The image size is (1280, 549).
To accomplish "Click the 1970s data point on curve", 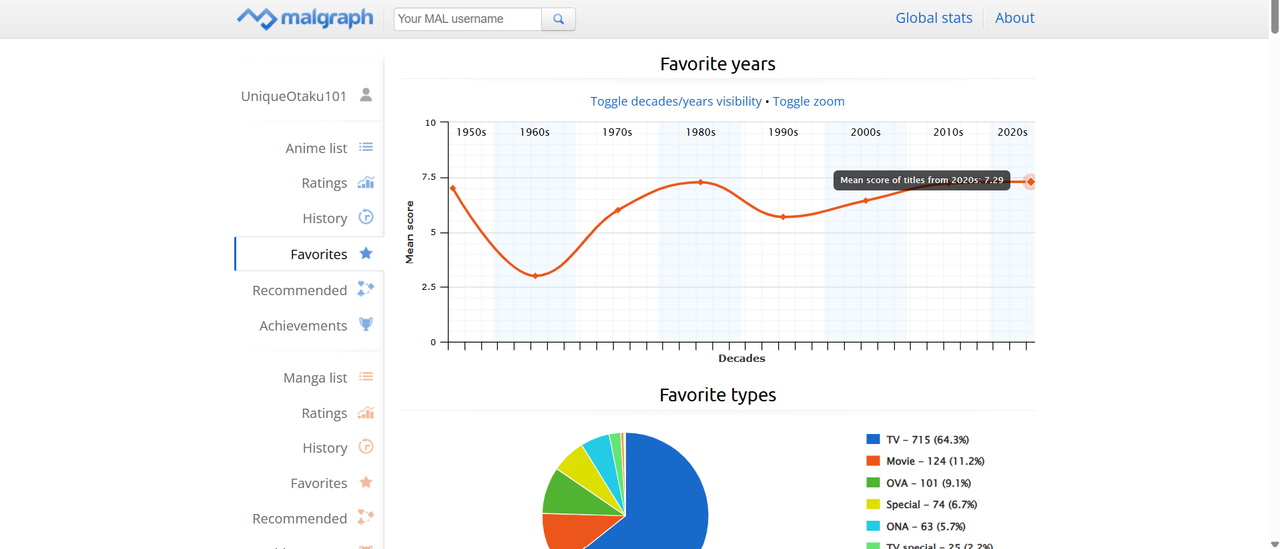I will (x=618, y=210).
